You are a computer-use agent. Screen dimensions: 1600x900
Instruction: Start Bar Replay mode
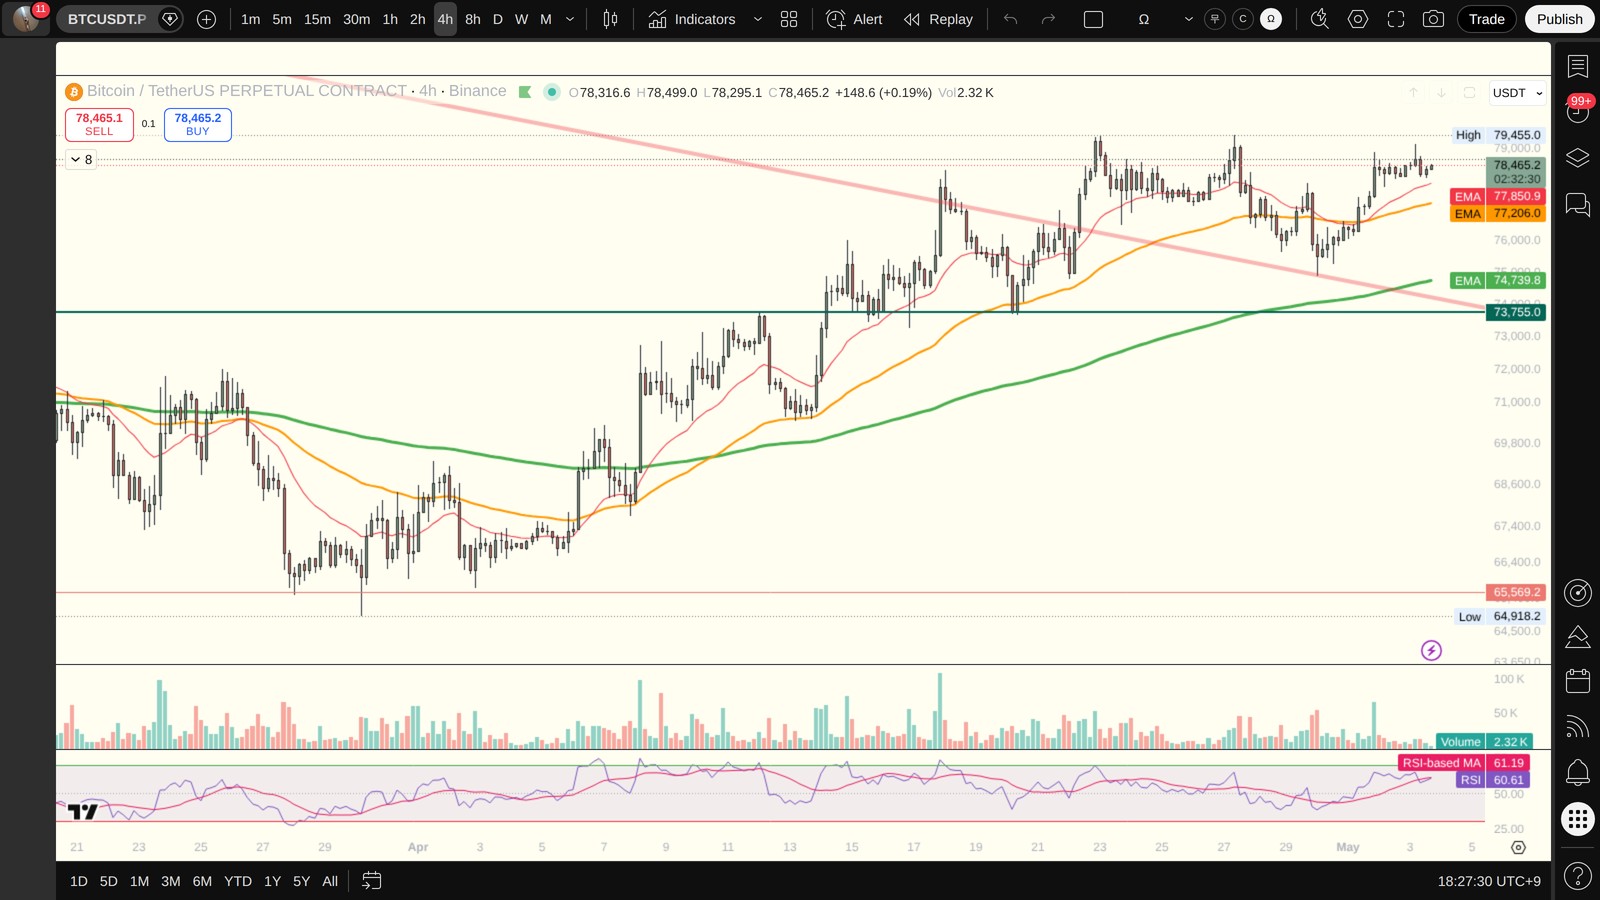click(938, 19)
